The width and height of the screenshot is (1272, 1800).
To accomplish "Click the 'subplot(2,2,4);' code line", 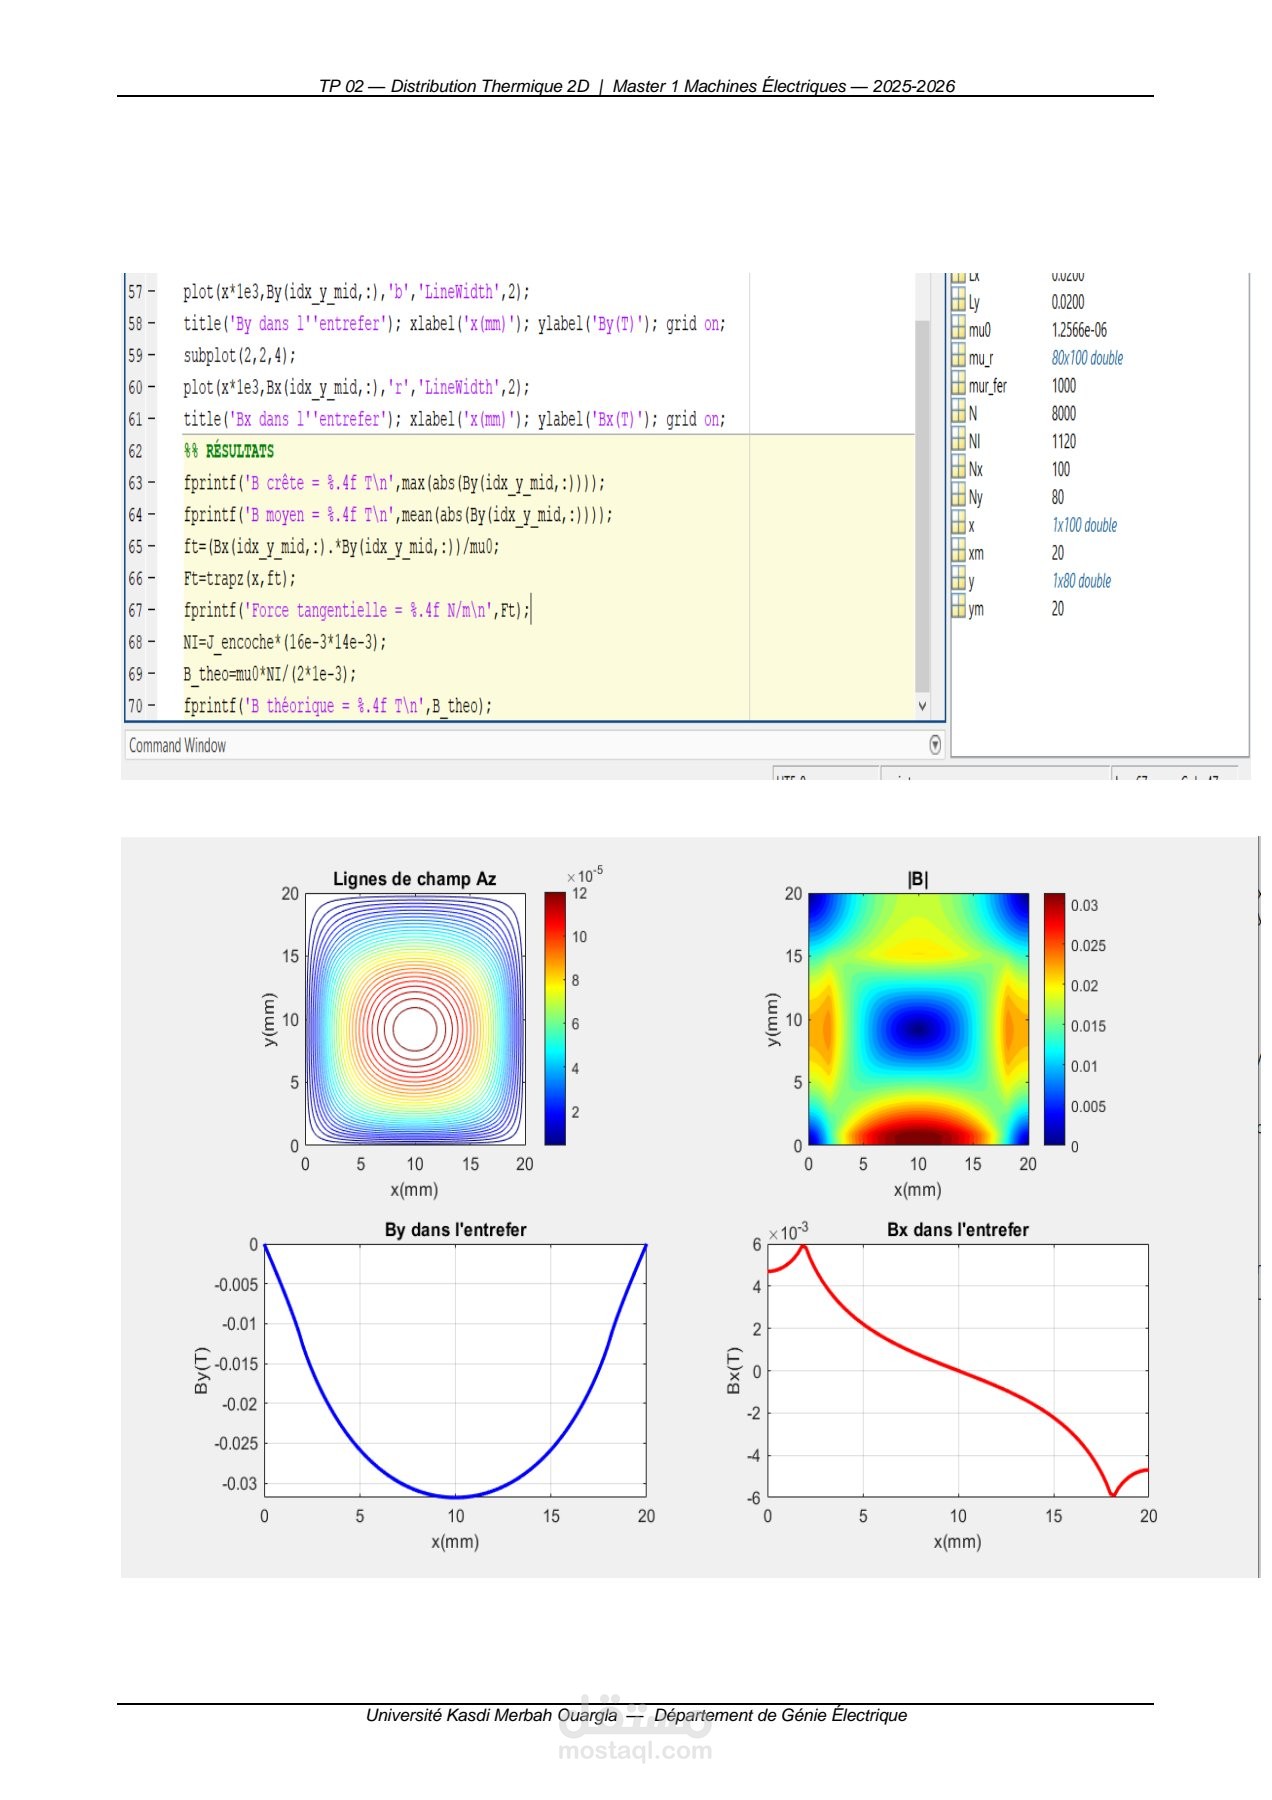I will (240, 355).
